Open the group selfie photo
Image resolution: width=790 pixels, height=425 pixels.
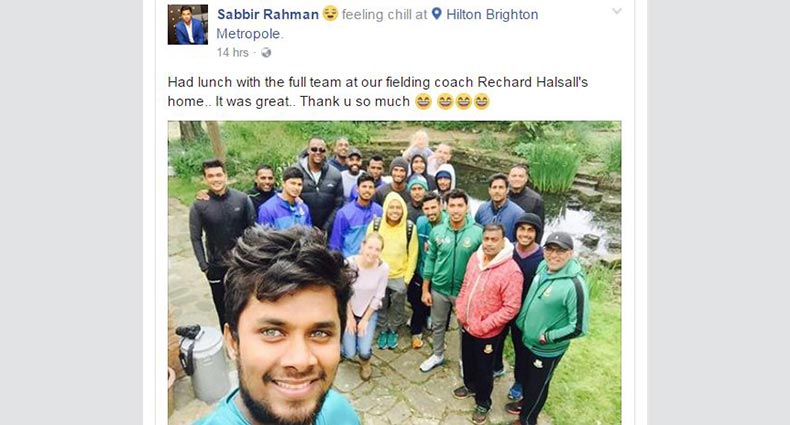[x=394, y=272]
